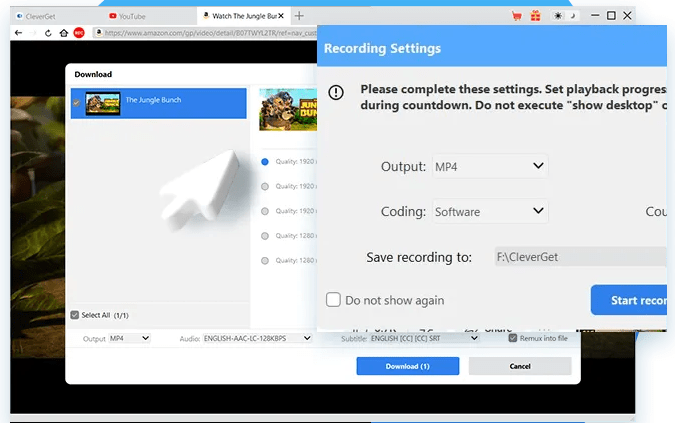
Task: Reload the page with the refresh icon
Action: pos(48,33)
